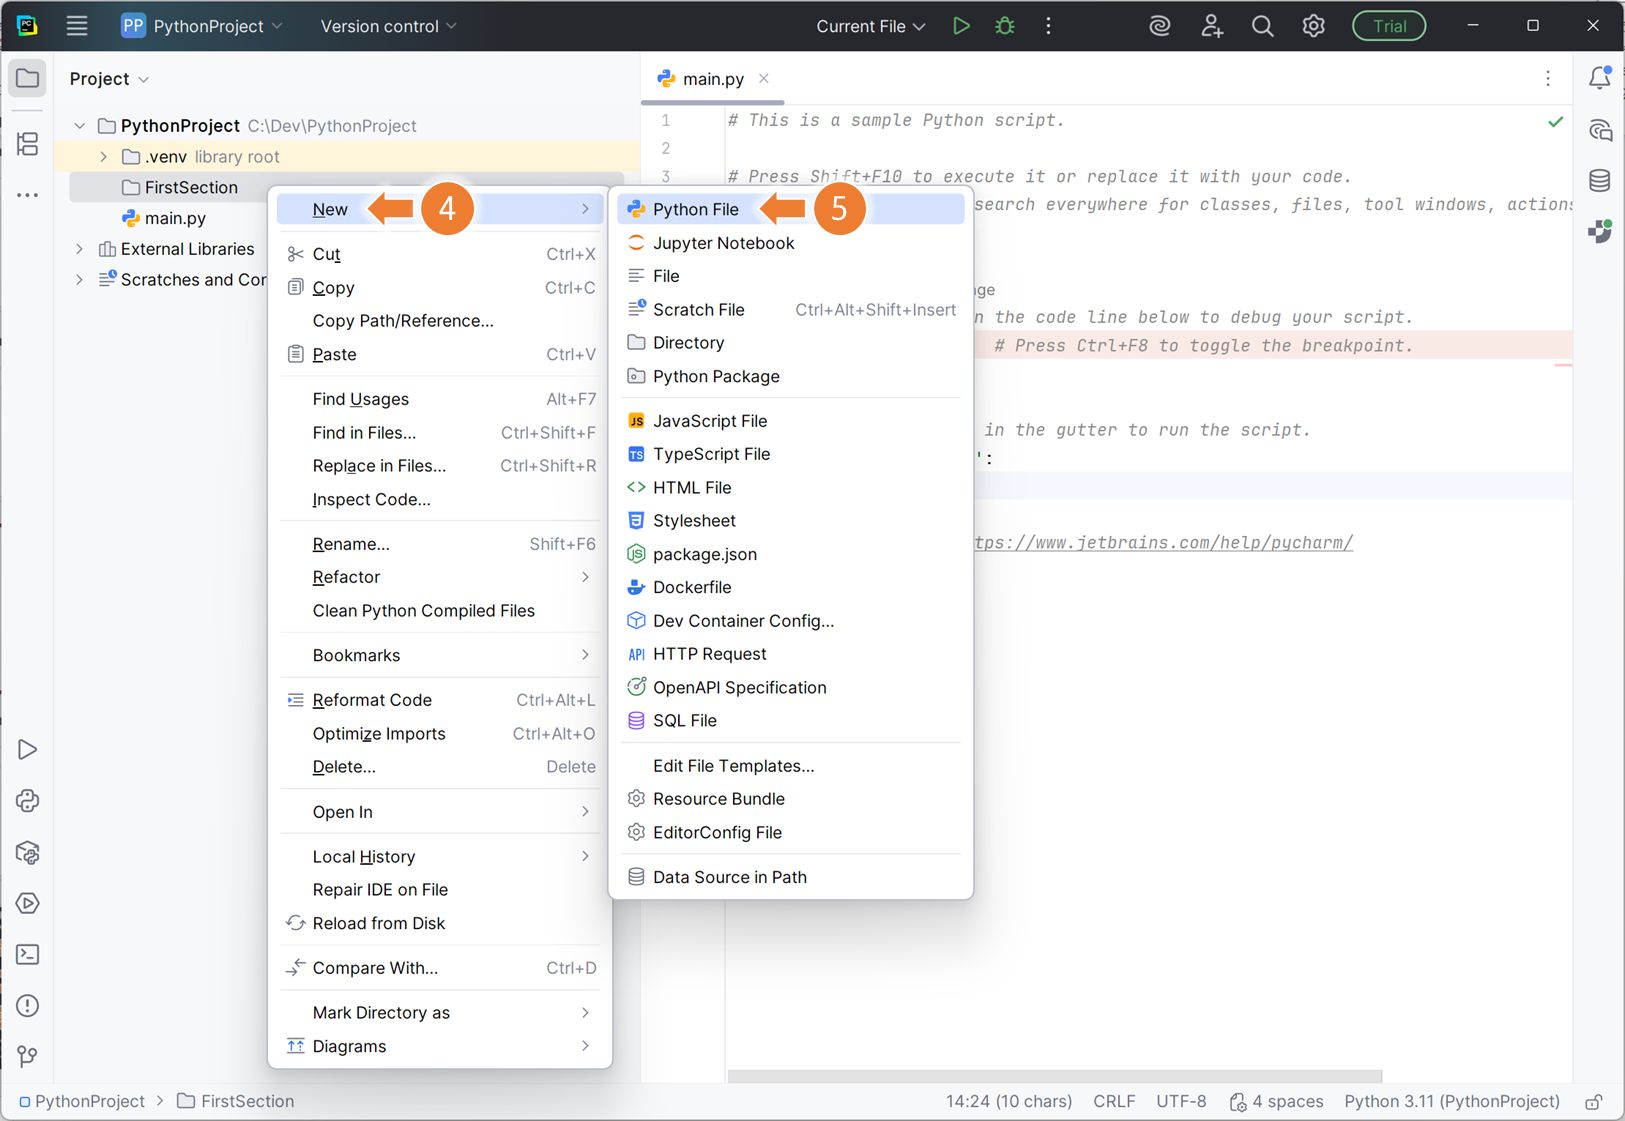
Task: Click the green inspection checkmark
Action: [1555, 122]
